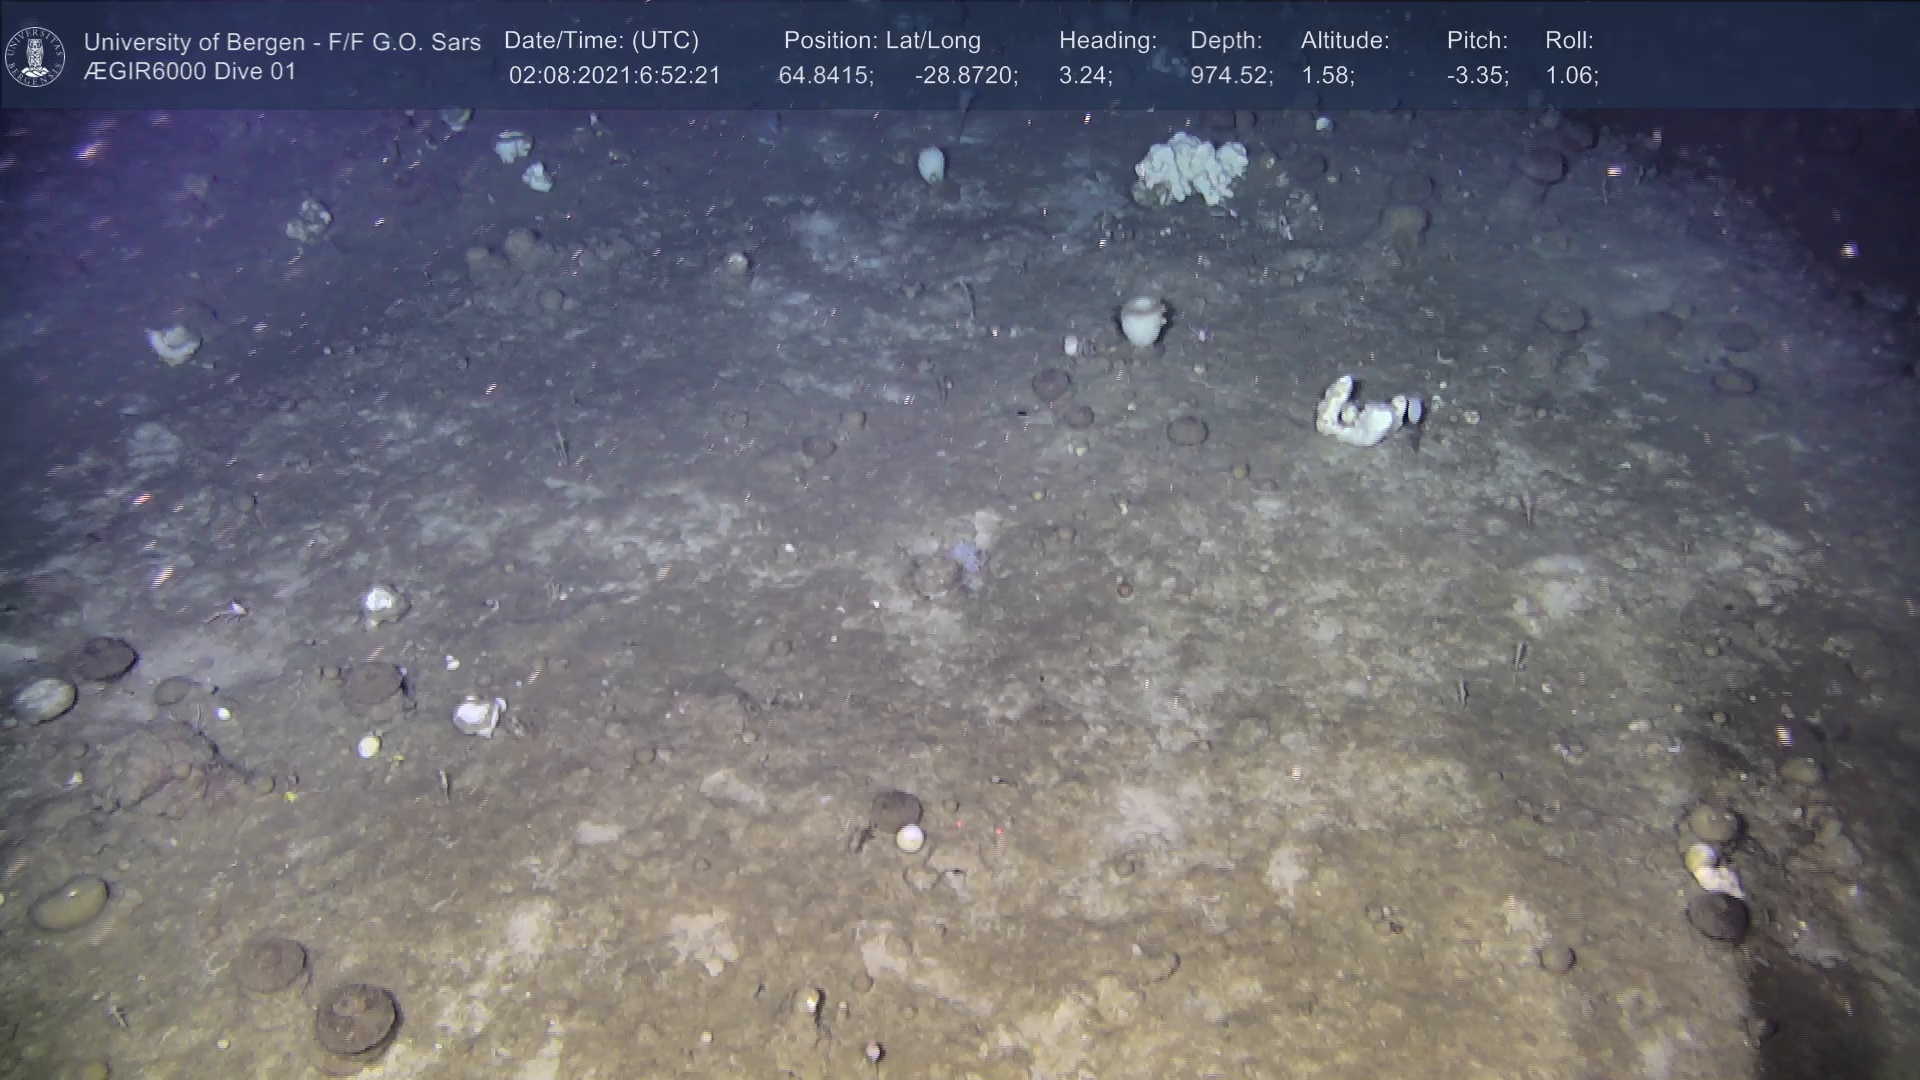Click the heading value 3.24
This screenshot has width=1920, height=1080.
1085,75
